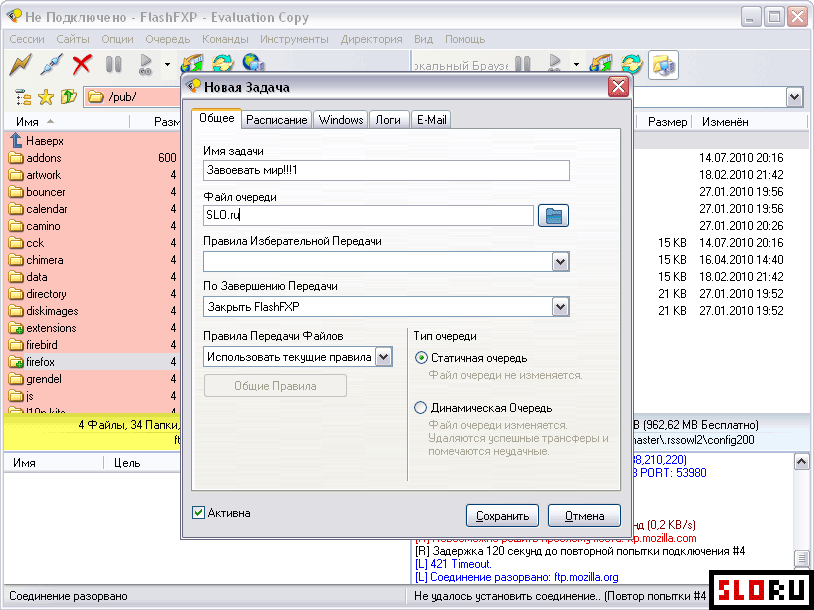Click the log line '[L] 421 Timeout.'
814x610 pixels.
453,564
